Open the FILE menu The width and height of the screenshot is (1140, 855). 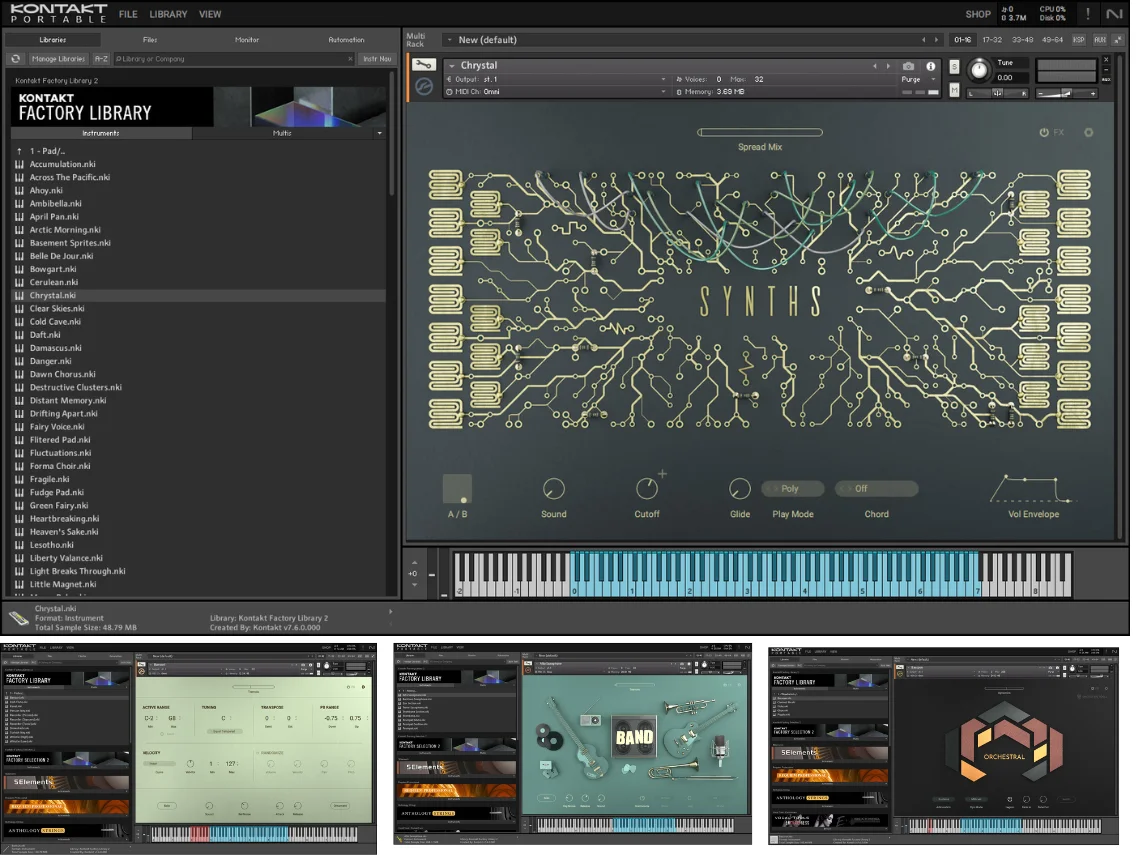click(128, 14)
